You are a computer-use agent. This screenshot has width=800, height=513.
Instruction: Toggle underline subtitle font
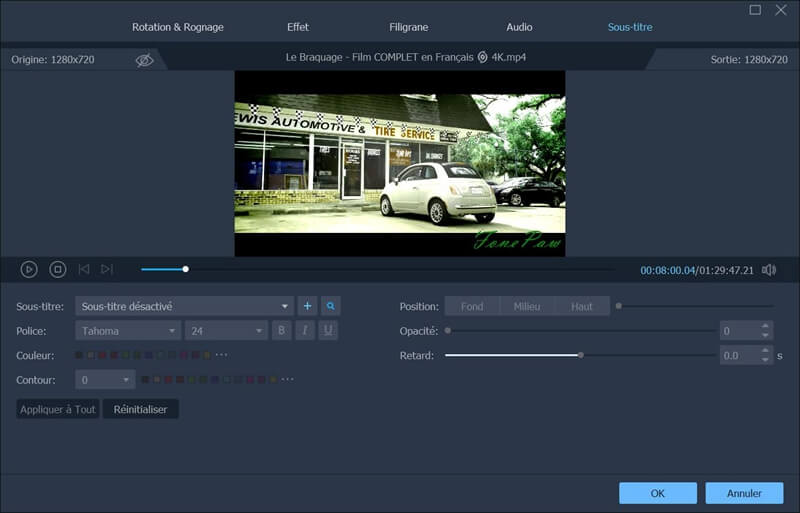click(328, 331)
